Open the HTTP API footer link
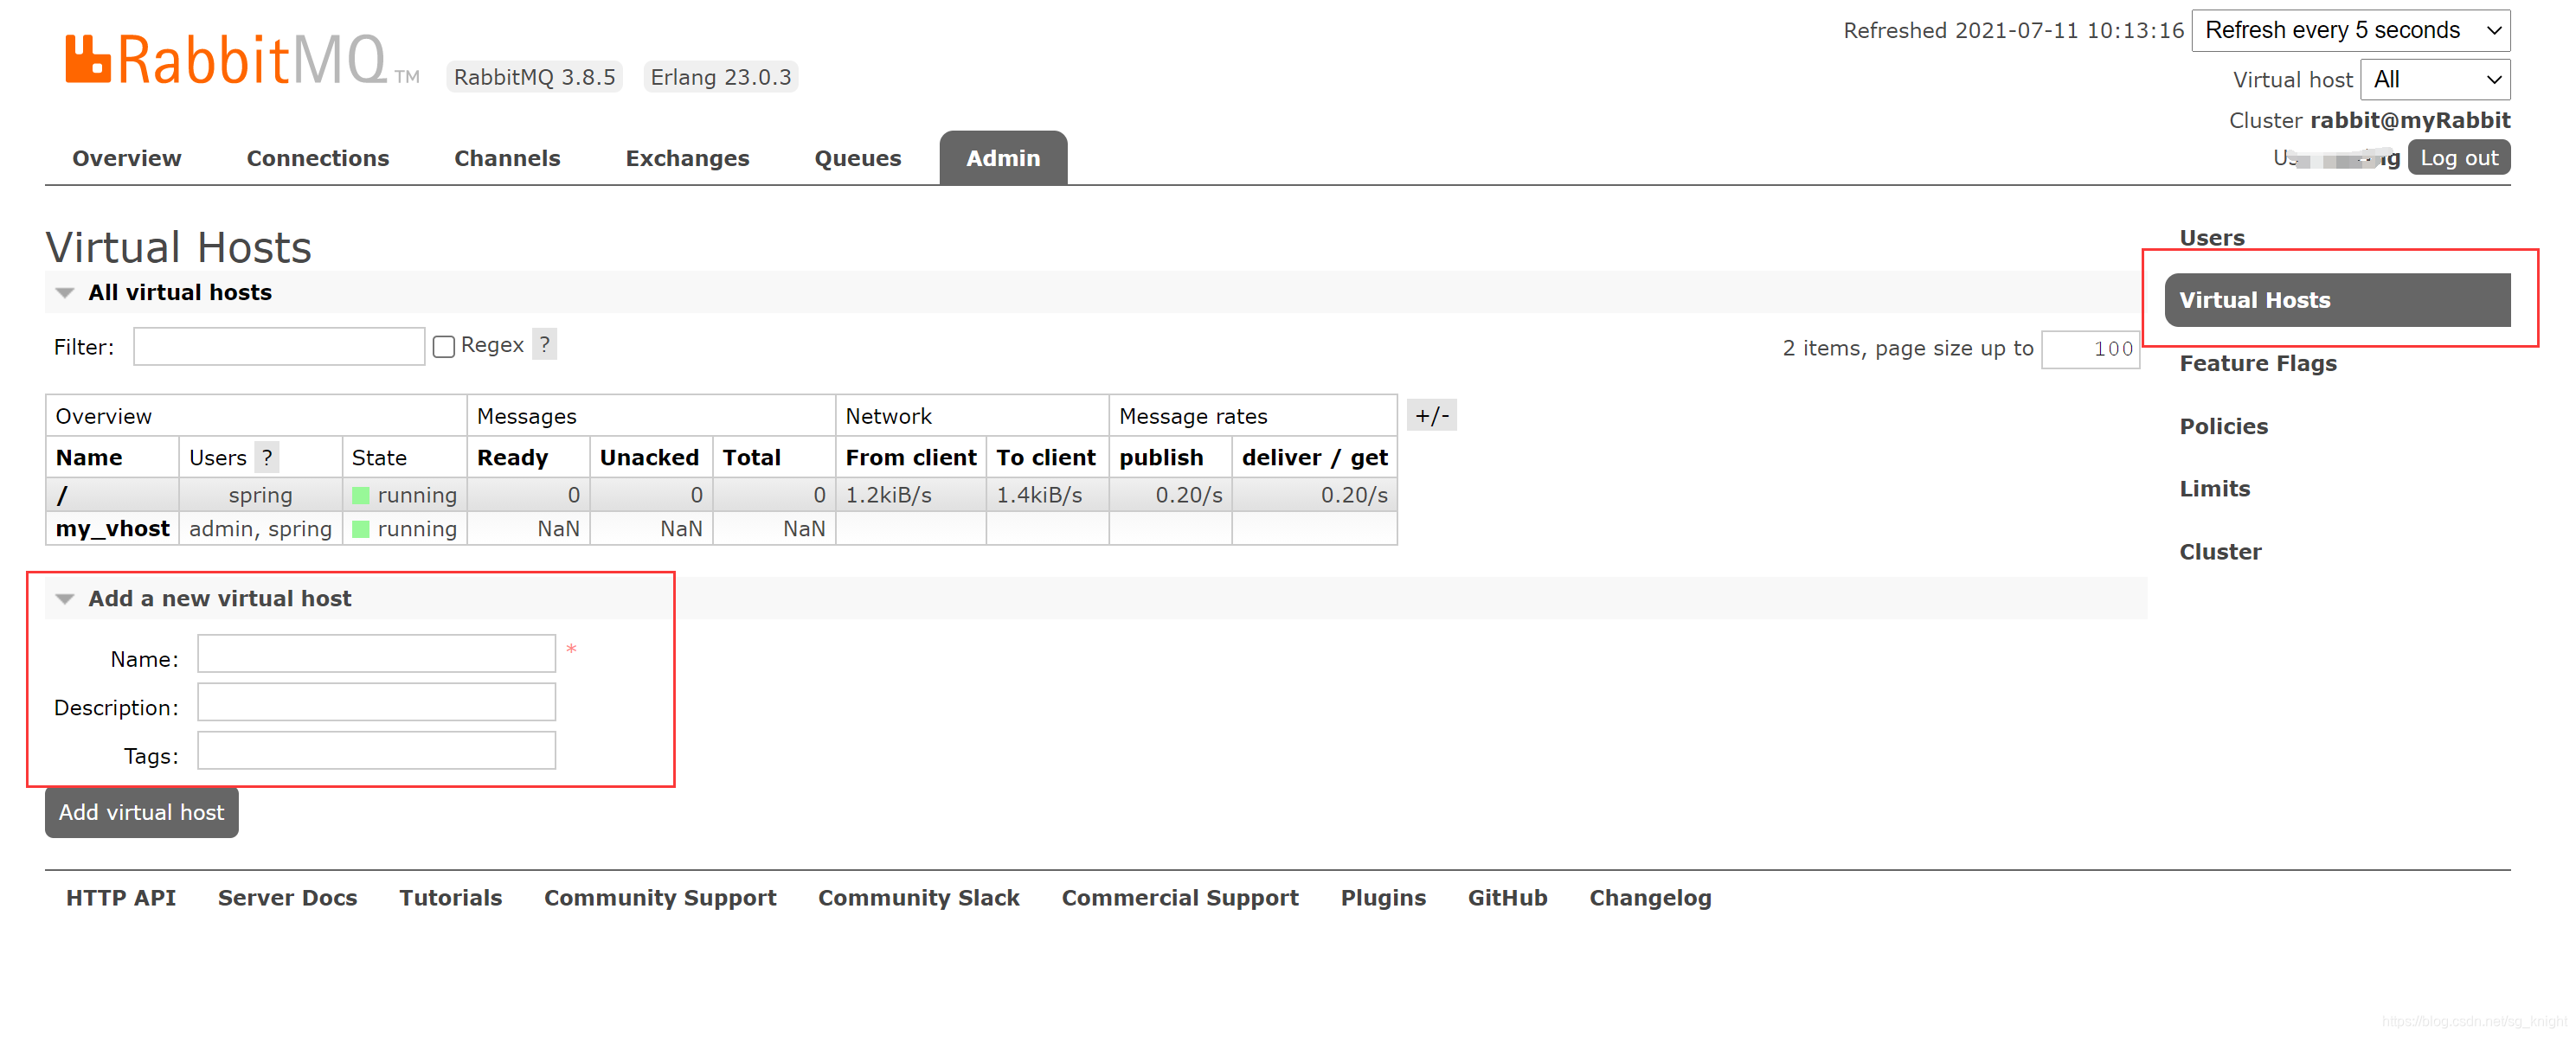Image resolution: width=2576 pixels, height=1037 pixels. (121, 898)
